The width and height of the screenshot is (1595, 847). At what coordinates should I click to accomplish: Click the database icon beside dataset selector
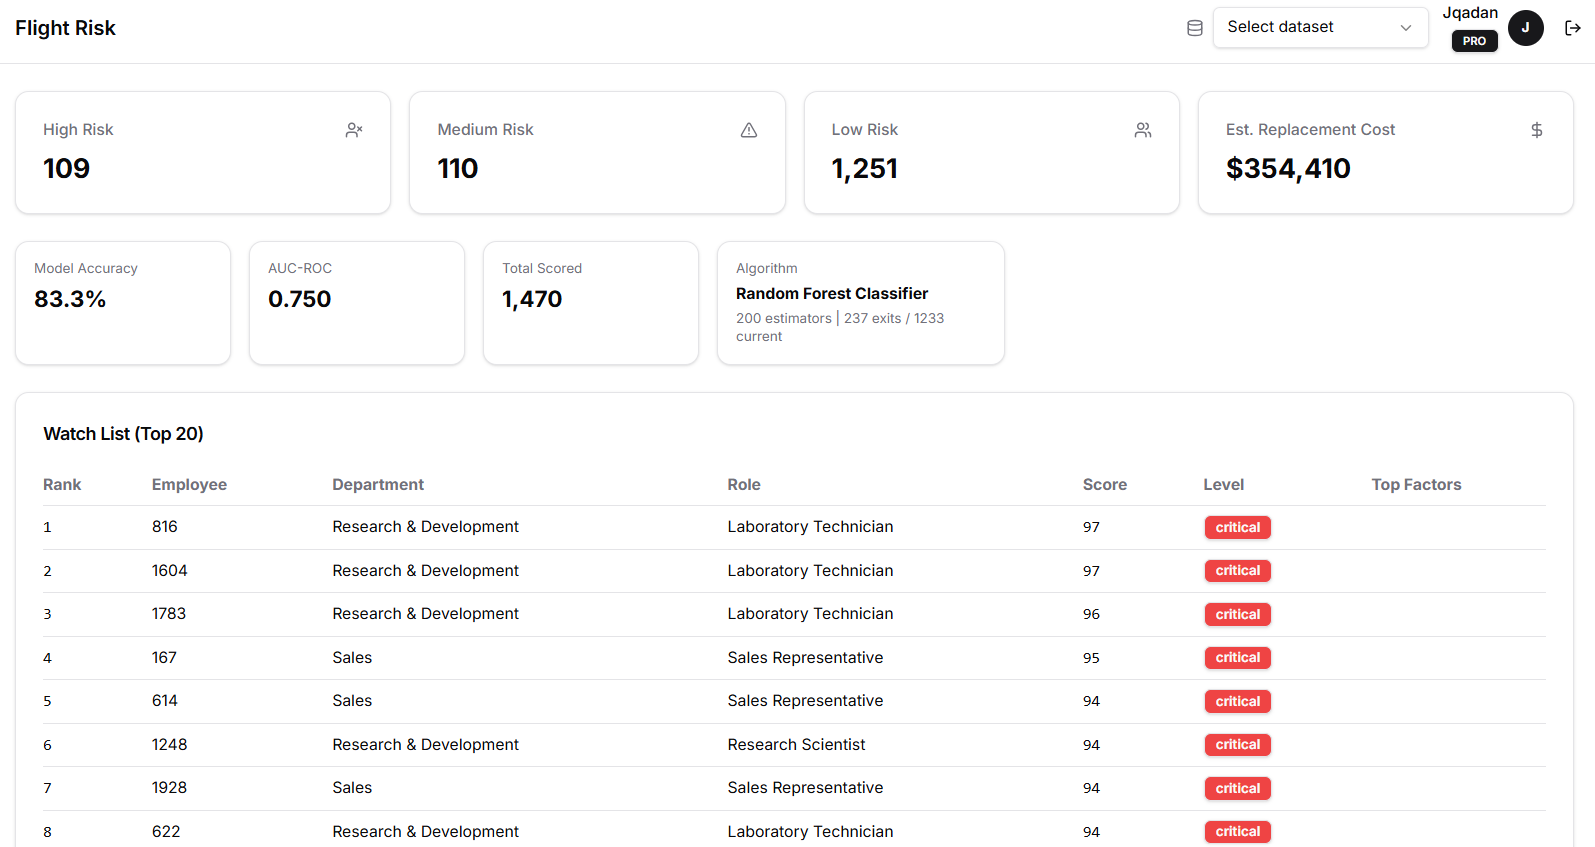coord(1194,28)
